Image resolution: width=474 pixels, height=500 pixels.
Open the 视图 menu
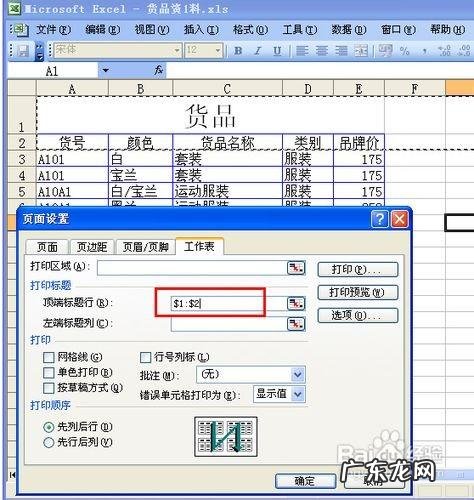pos(152,30)
